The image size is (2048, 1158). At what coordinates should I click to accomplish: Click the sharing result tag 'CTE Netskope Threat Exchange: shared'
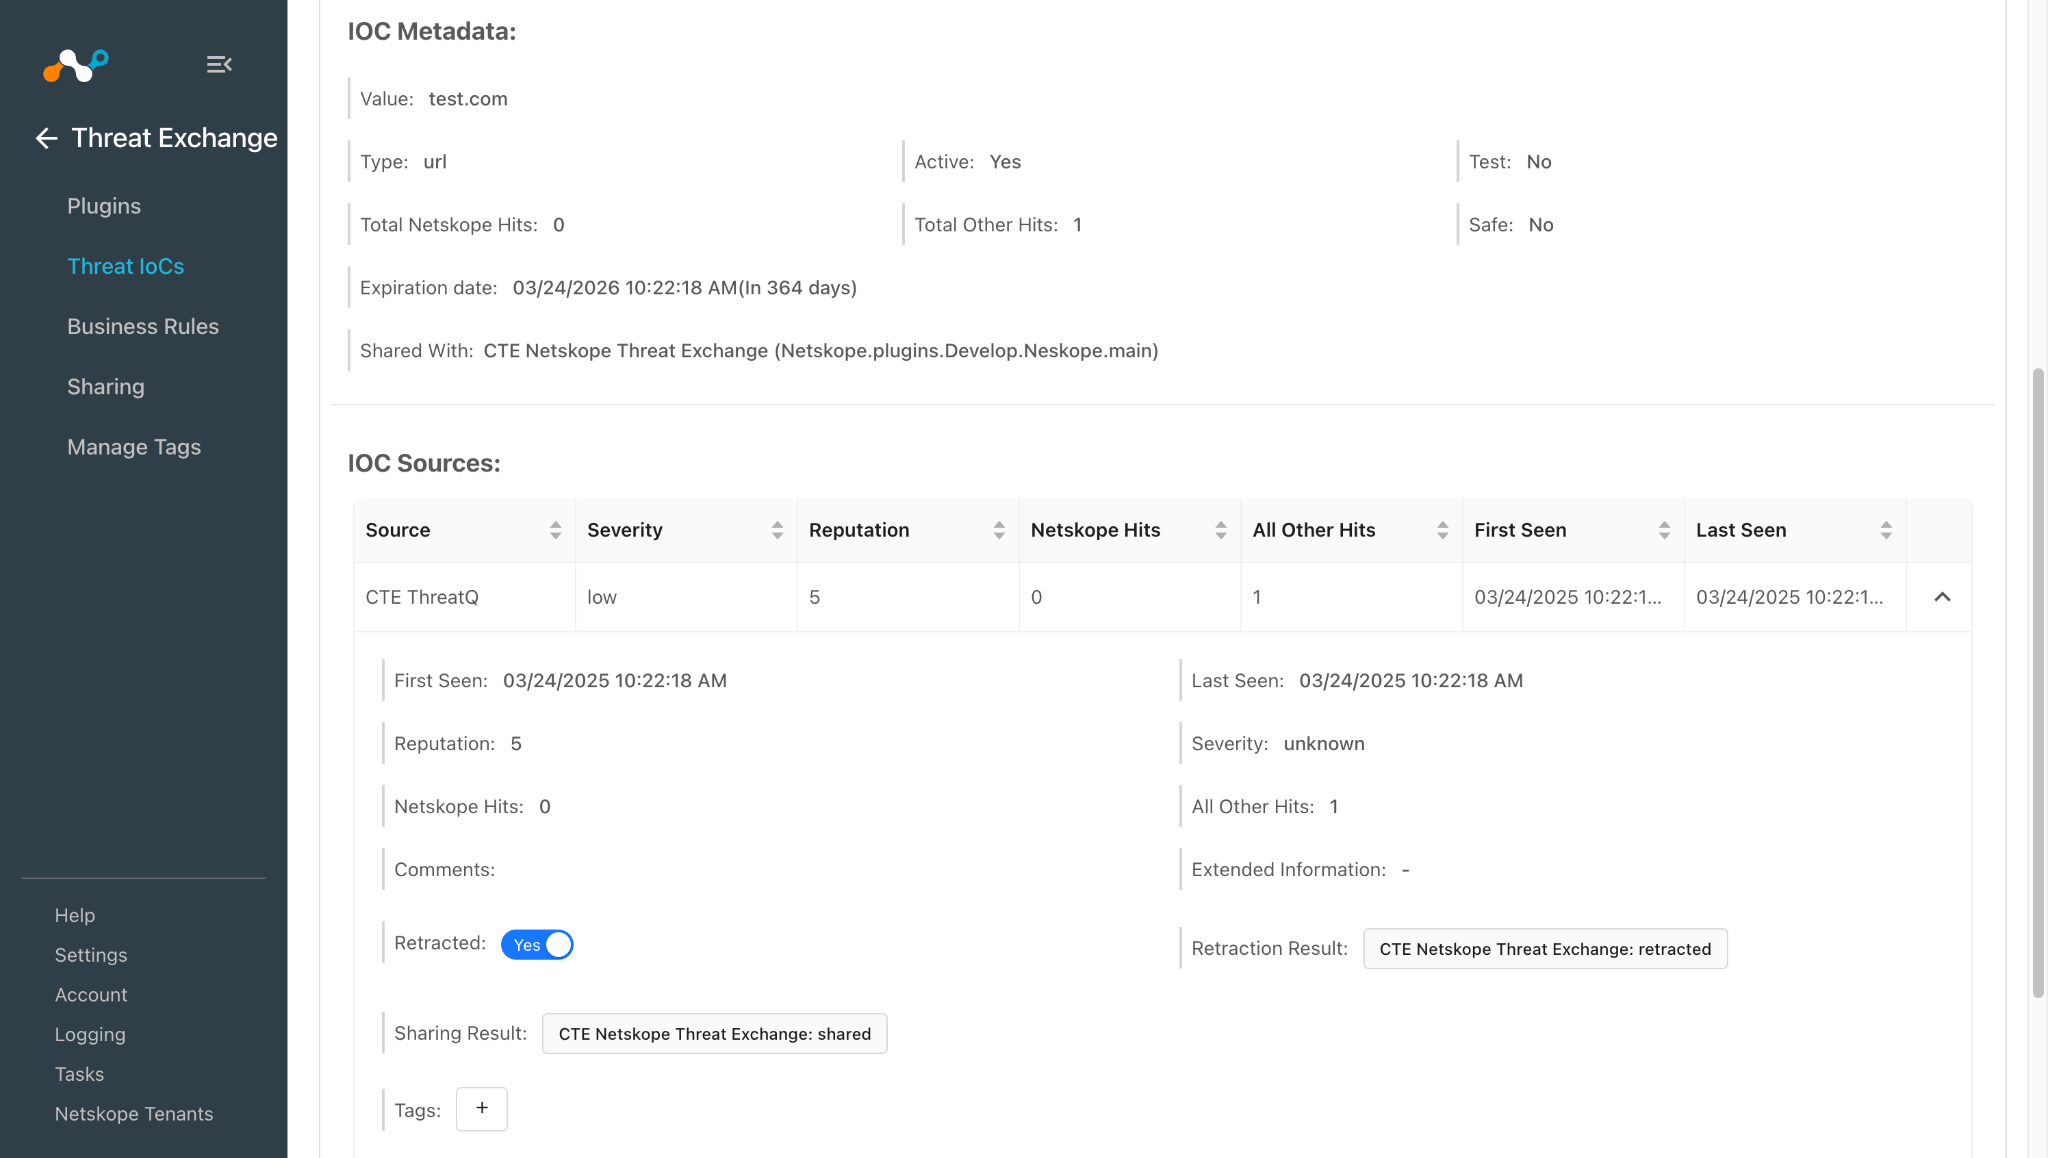point(715,1034)
